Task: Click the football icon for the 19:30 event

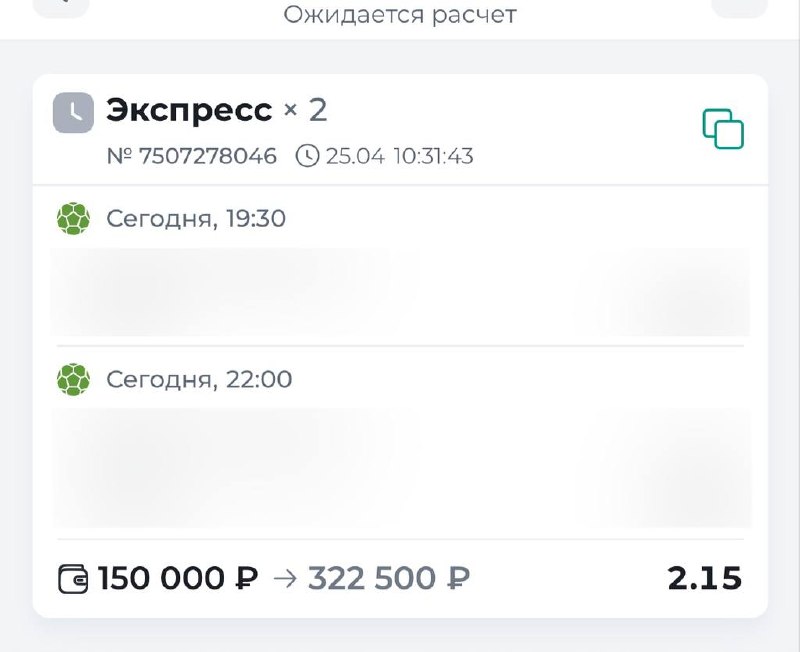Action: (73, 218)
